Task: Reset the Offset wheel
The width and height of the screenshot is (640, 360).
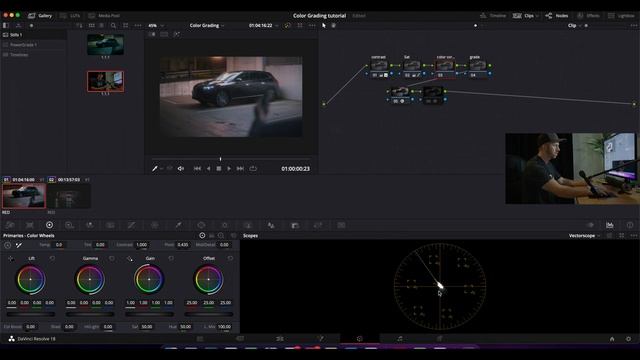Action: pos(230,258)
